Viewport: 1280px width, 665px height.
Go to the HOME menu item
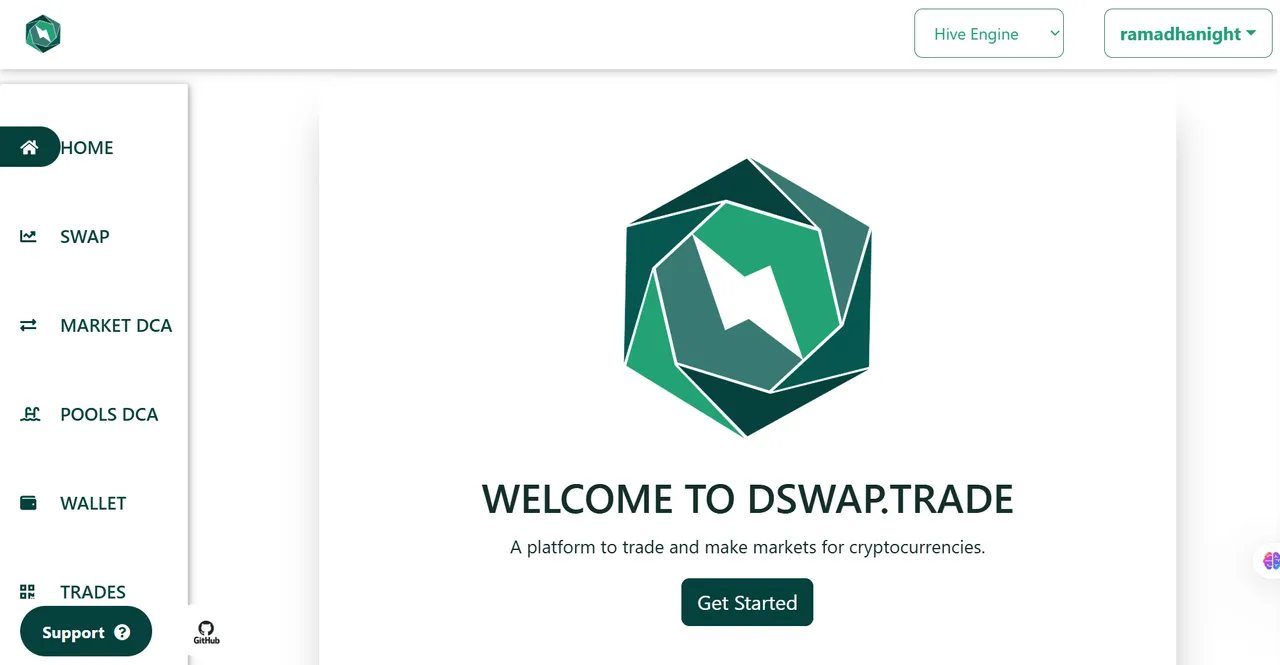tap(87, 147)
